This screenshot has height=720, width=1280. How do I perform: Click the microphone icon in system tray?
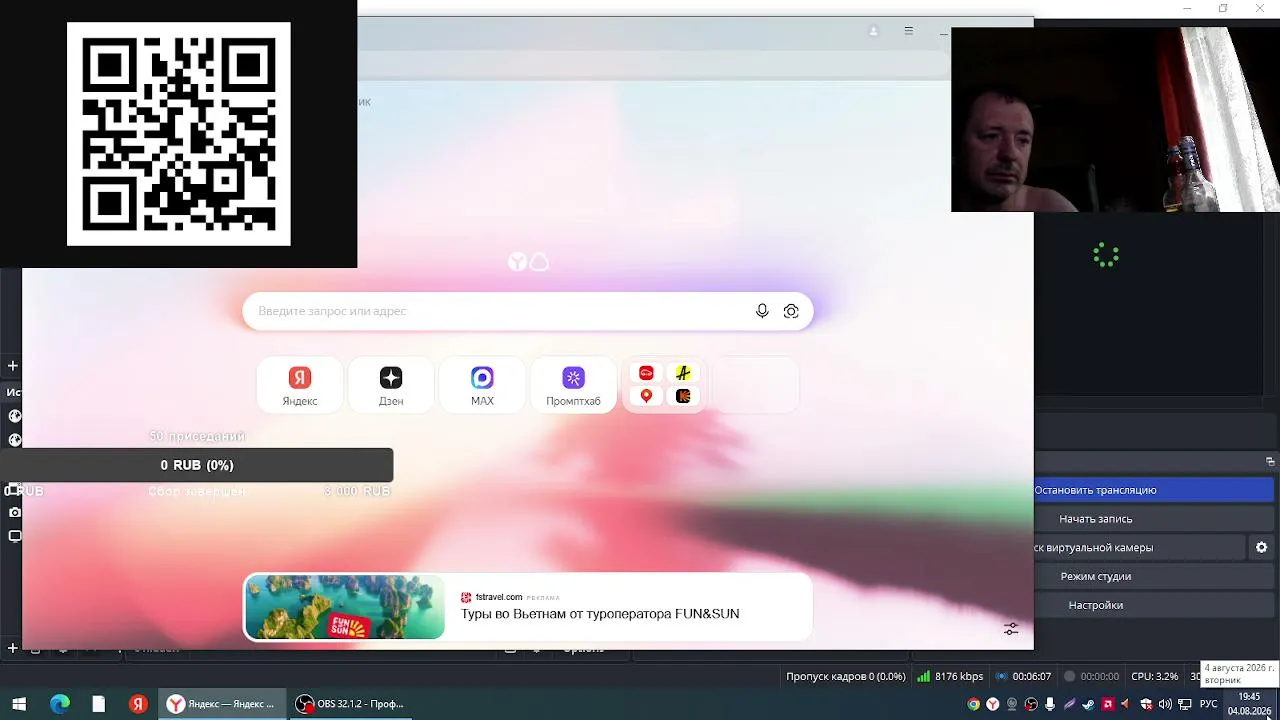pyautogui.click(x=1050, y=704)
